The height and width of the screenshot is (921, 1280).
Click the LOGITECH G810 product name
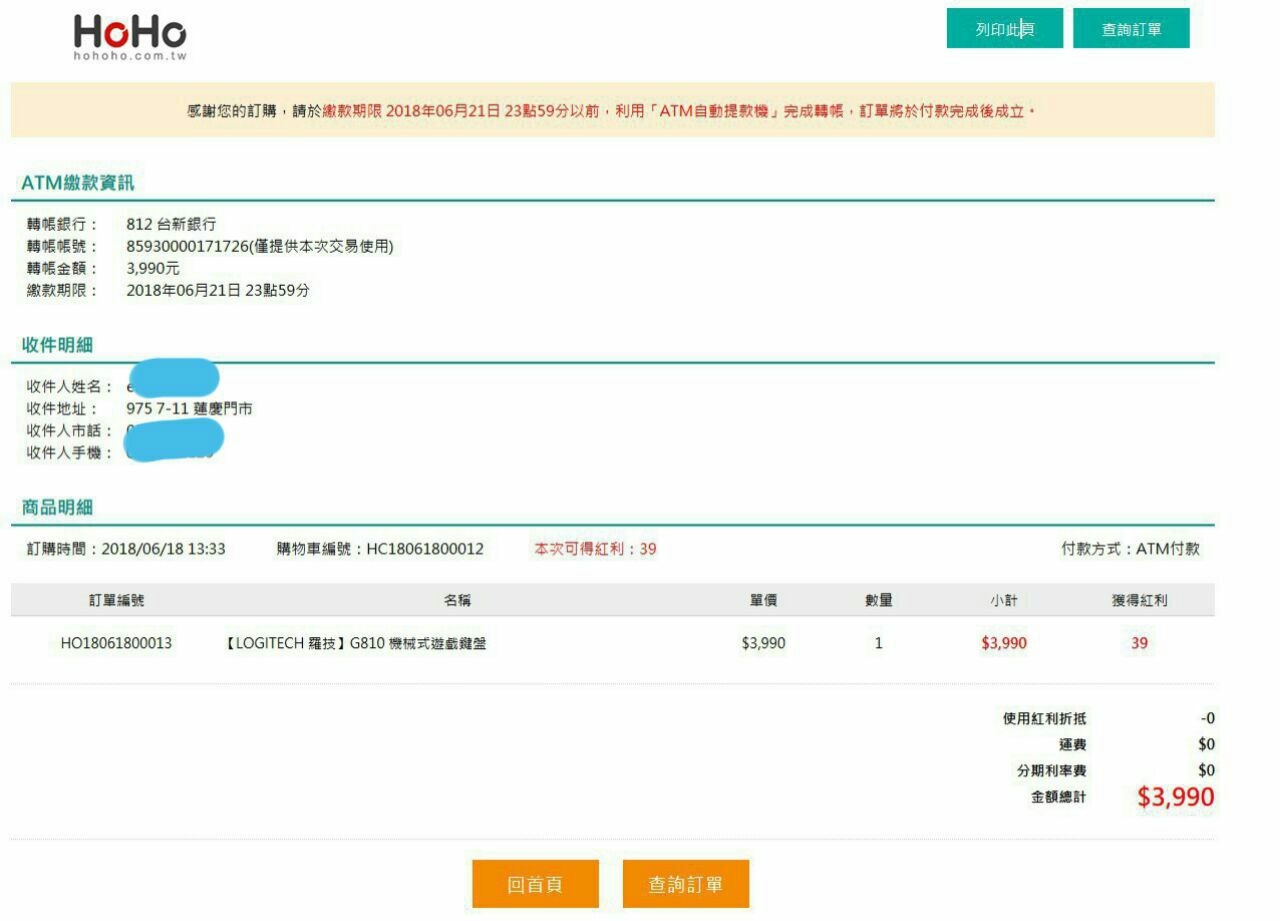click(351, 644)
